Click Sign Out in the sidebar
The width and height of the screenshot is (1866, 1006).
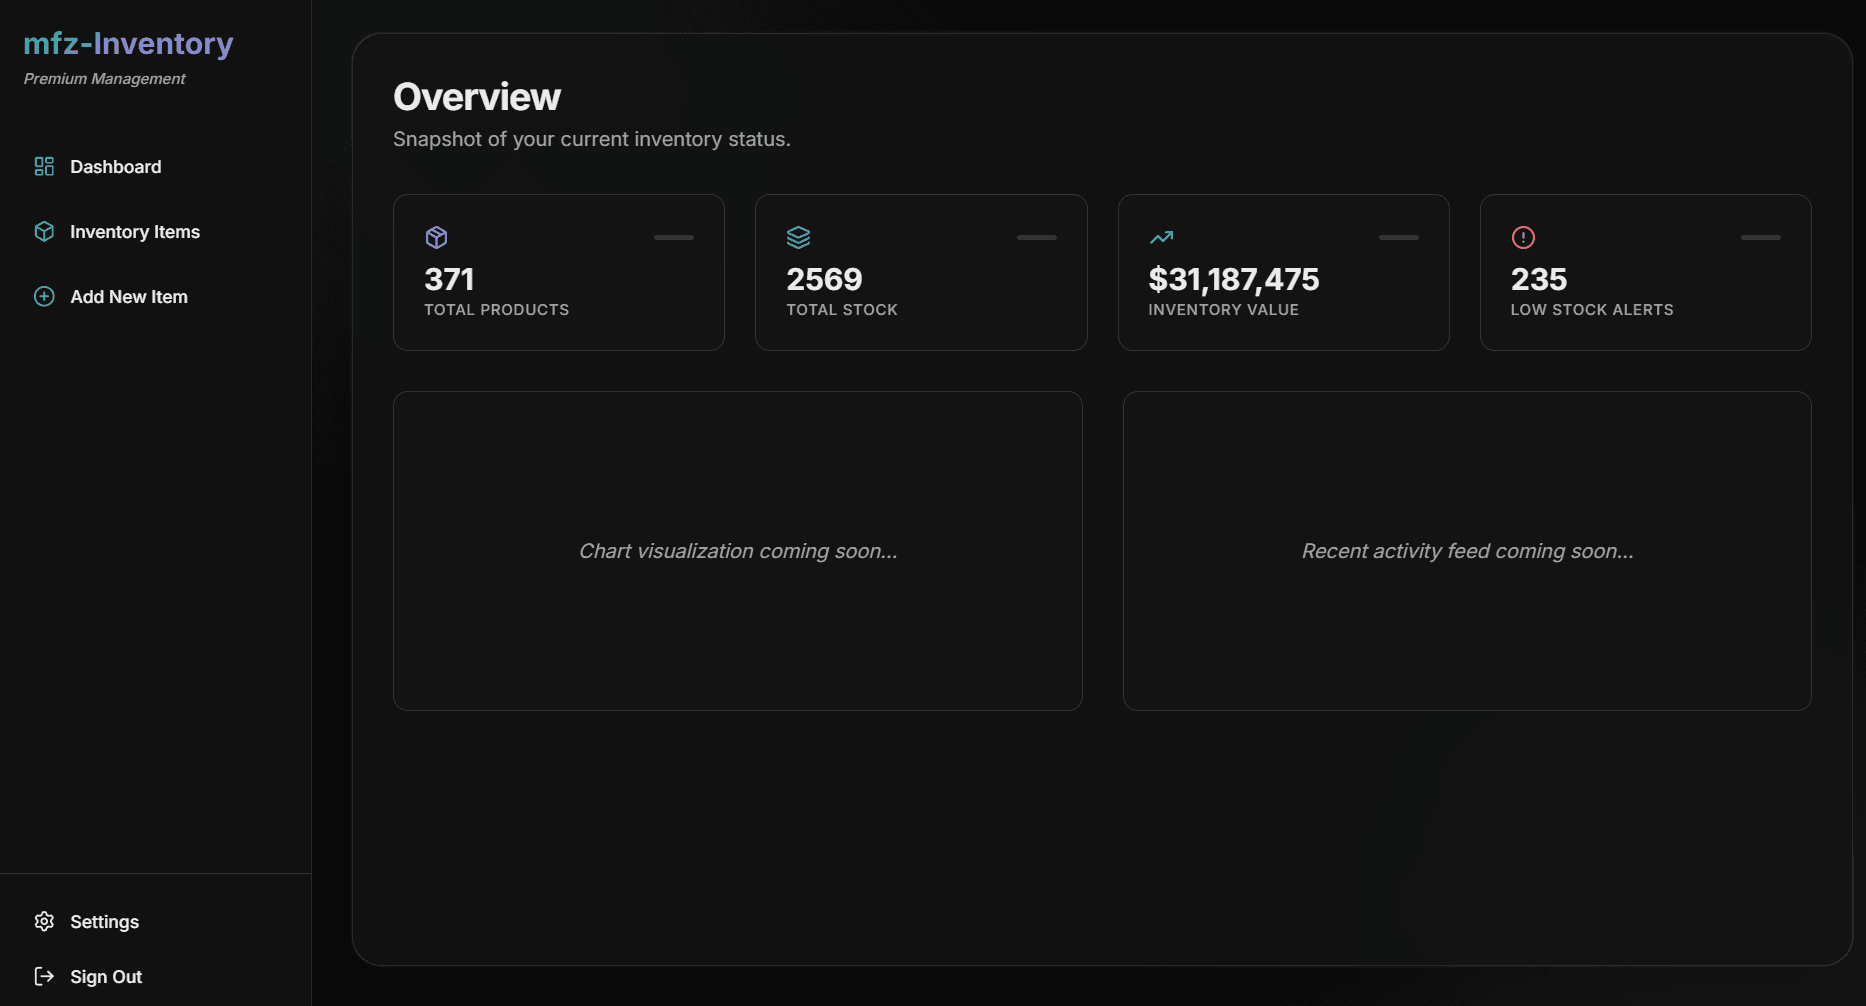click(x=105, y=976)
